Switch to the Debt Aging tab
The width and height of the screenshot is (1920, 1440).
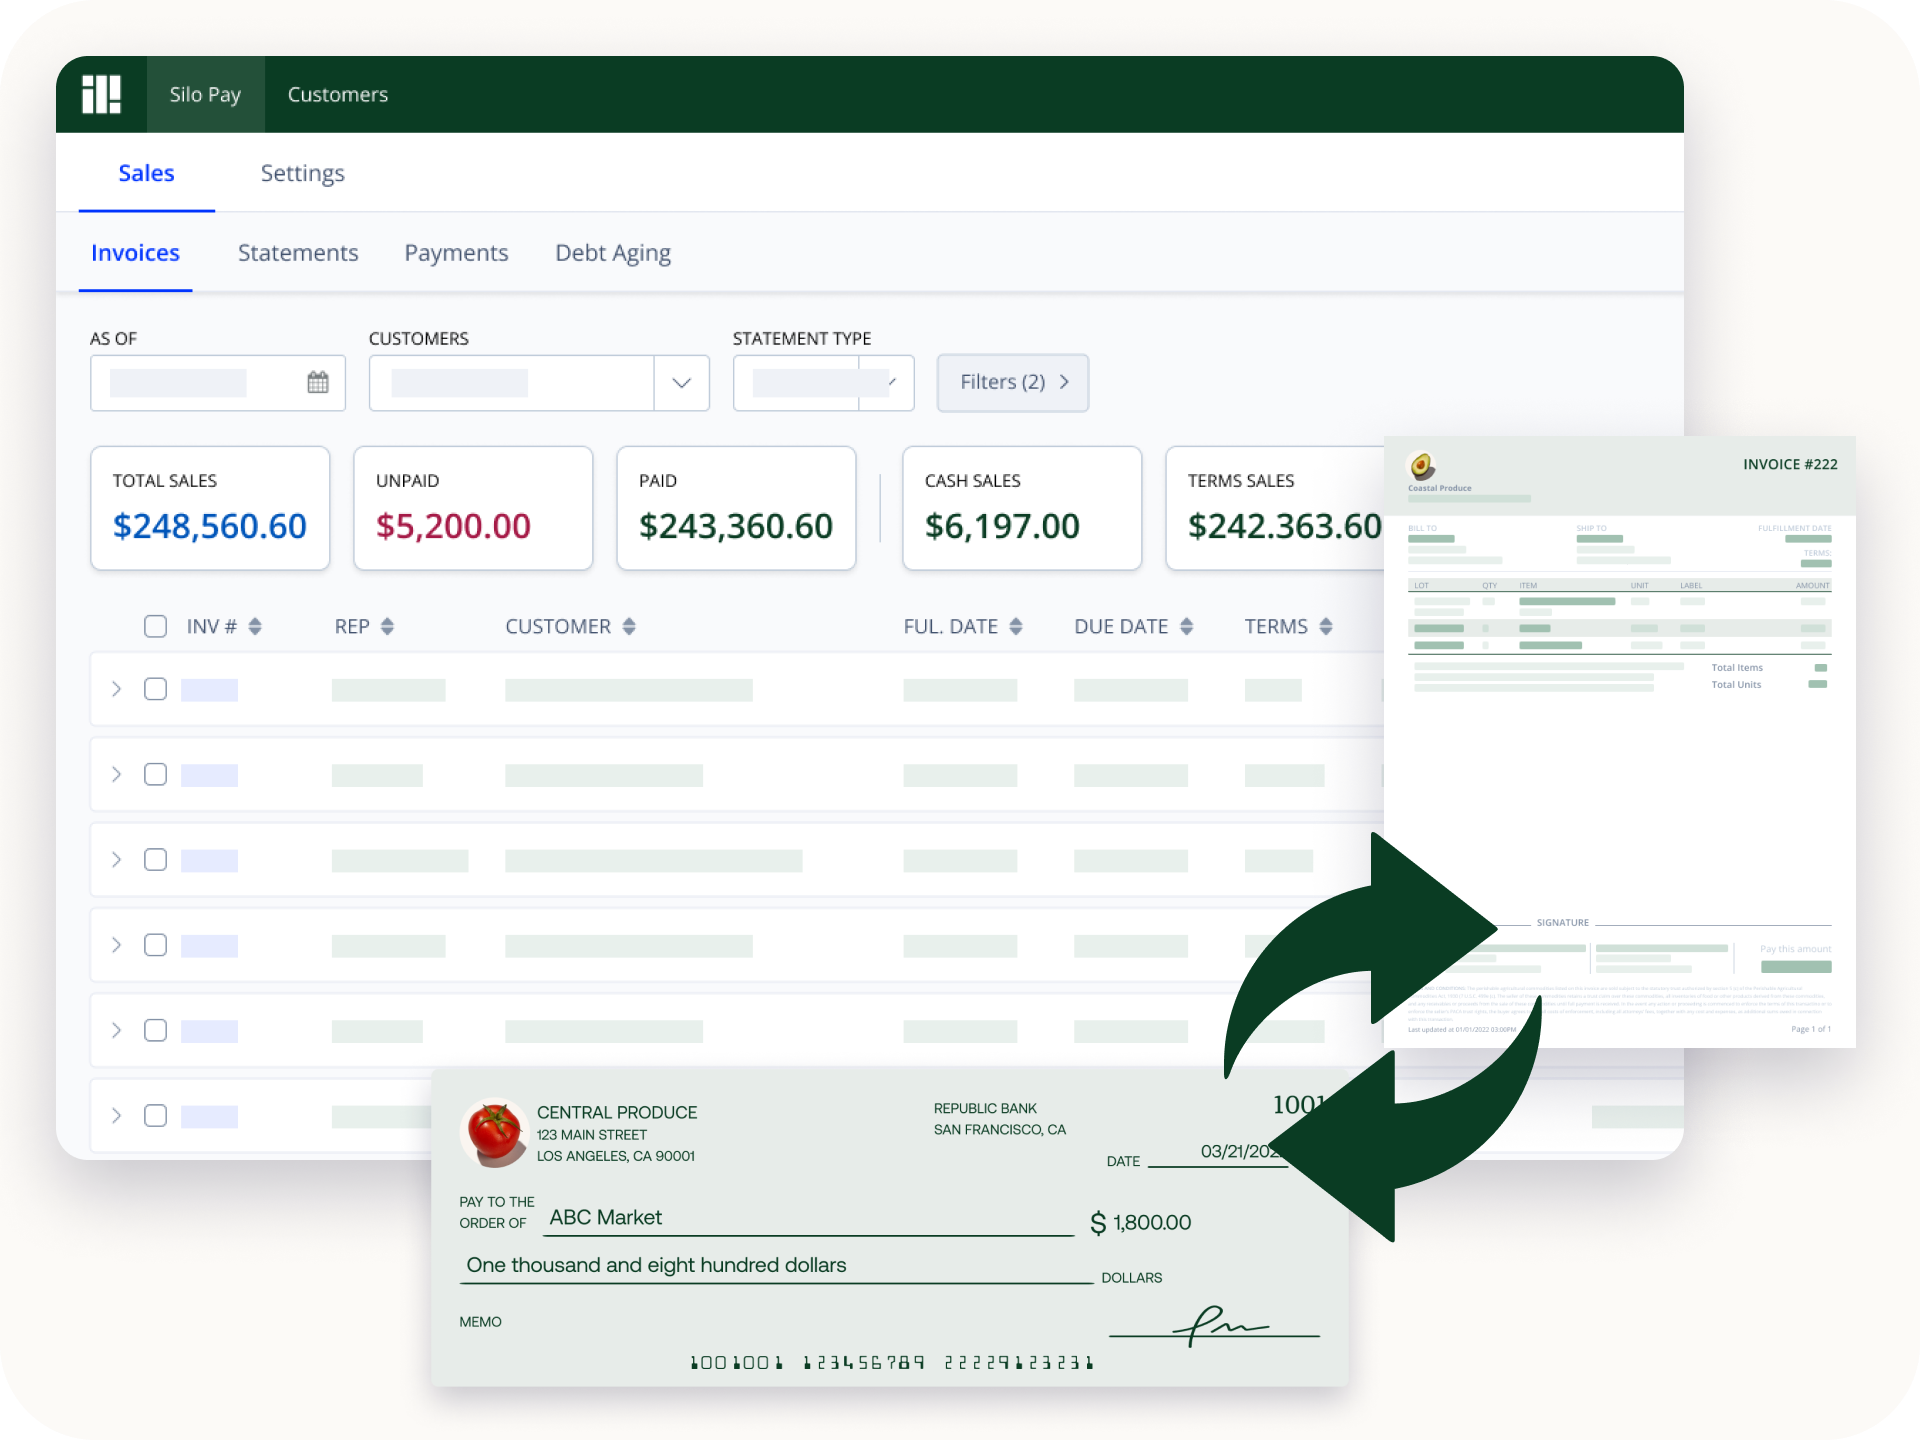pyautogui.click(x=612, y=253)
